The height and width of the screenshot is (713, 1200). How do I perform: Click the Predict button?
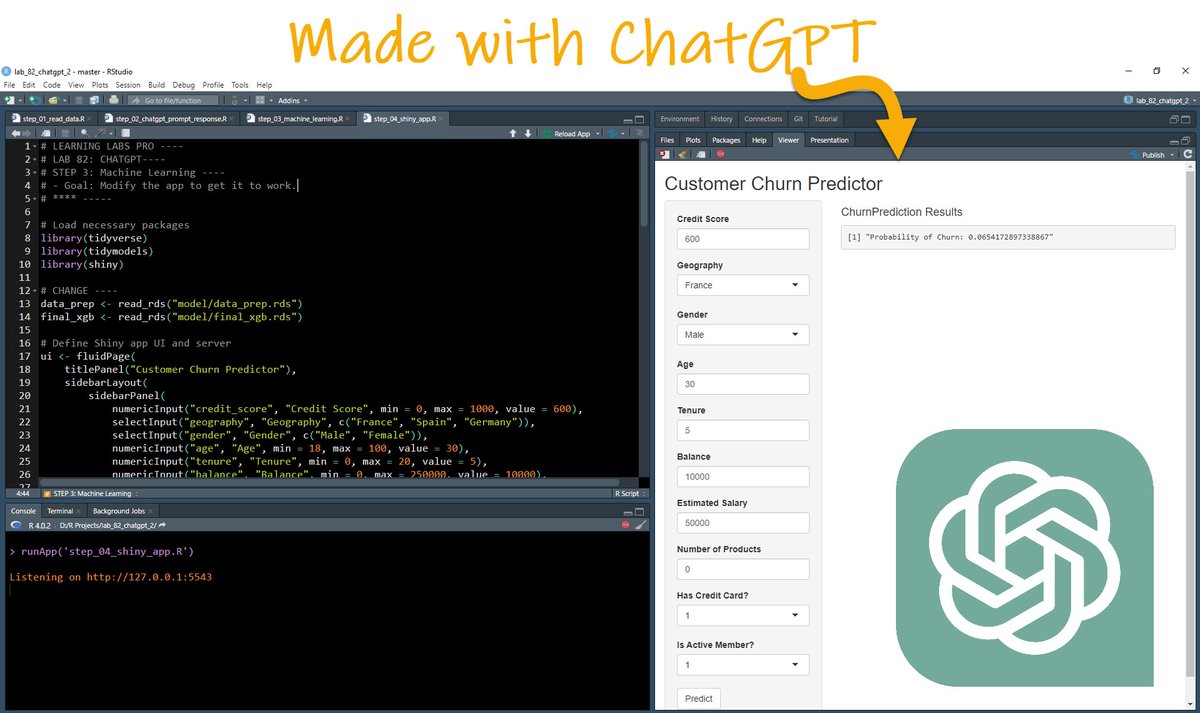(x=698, y=698)
